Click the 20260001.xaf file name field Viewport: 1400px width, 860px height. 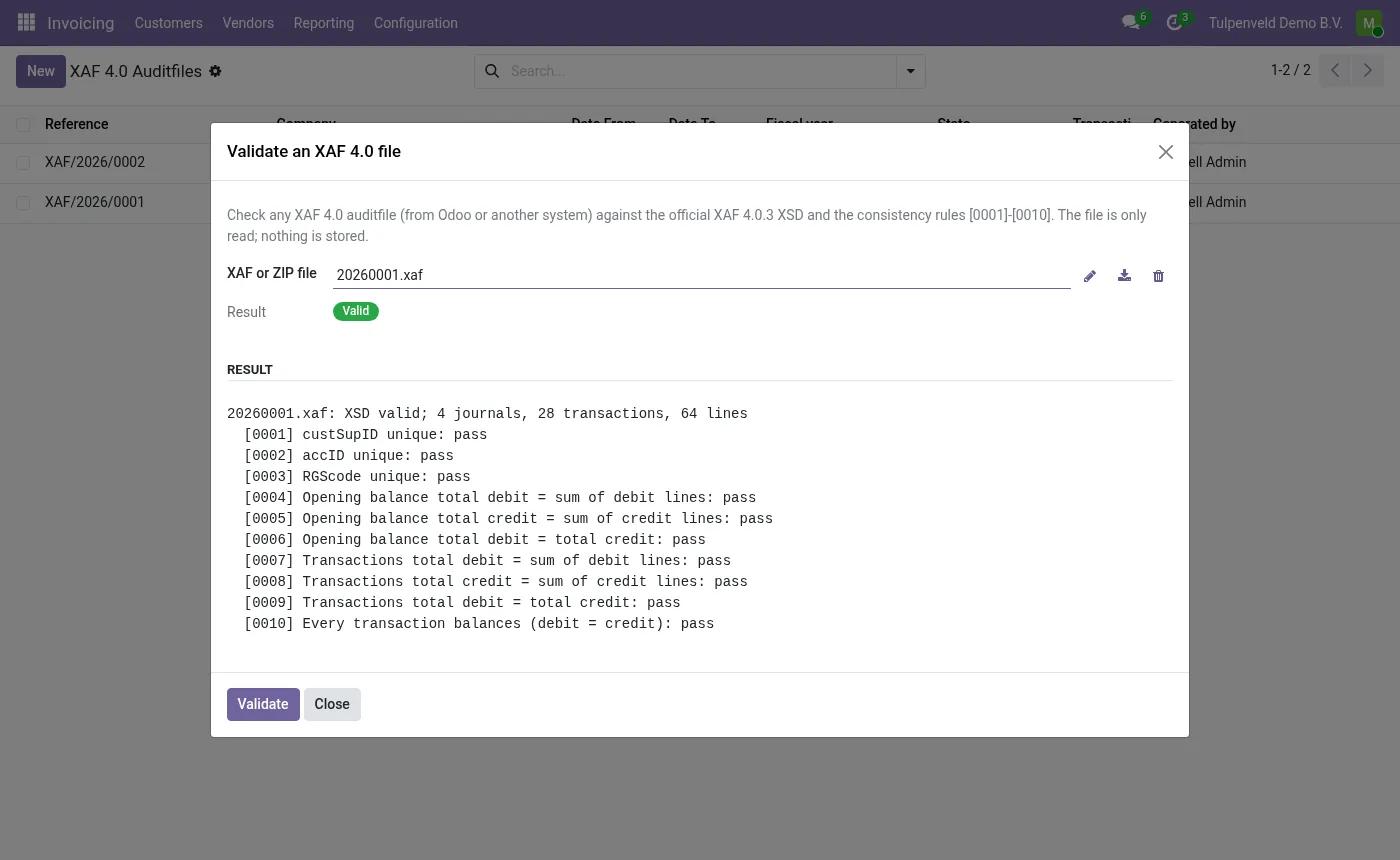pyautogui.click(x=702, y=275)
